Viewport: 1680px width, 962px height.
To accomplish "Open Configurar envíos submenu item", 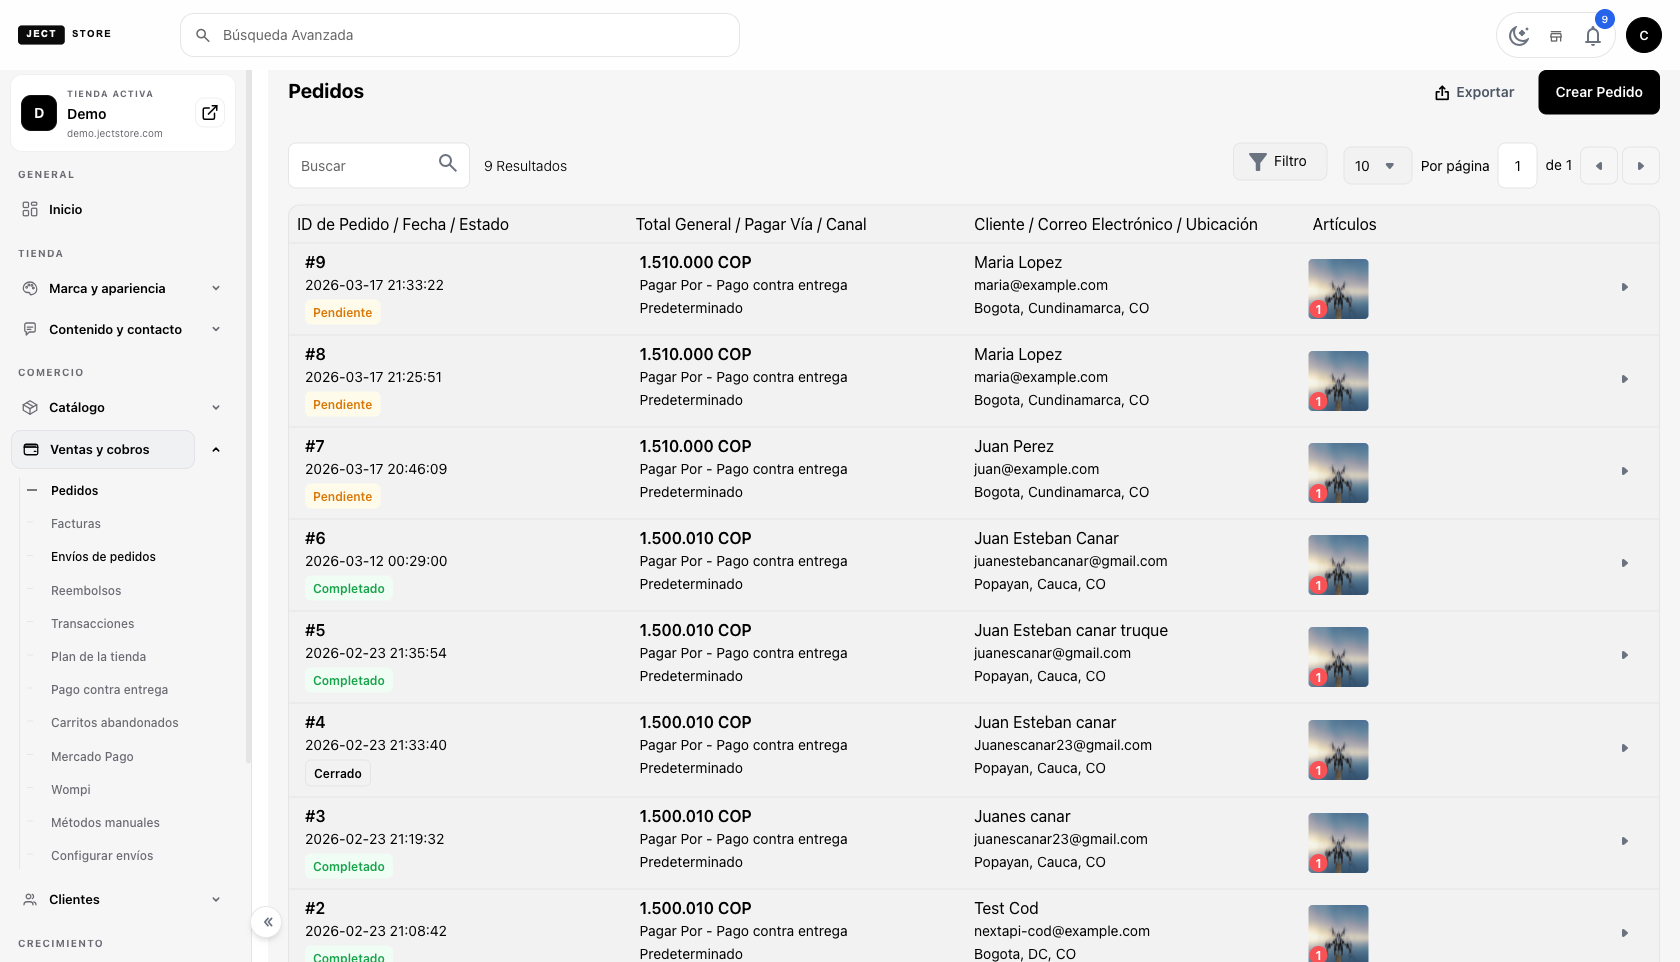I will tap(102, 856).
